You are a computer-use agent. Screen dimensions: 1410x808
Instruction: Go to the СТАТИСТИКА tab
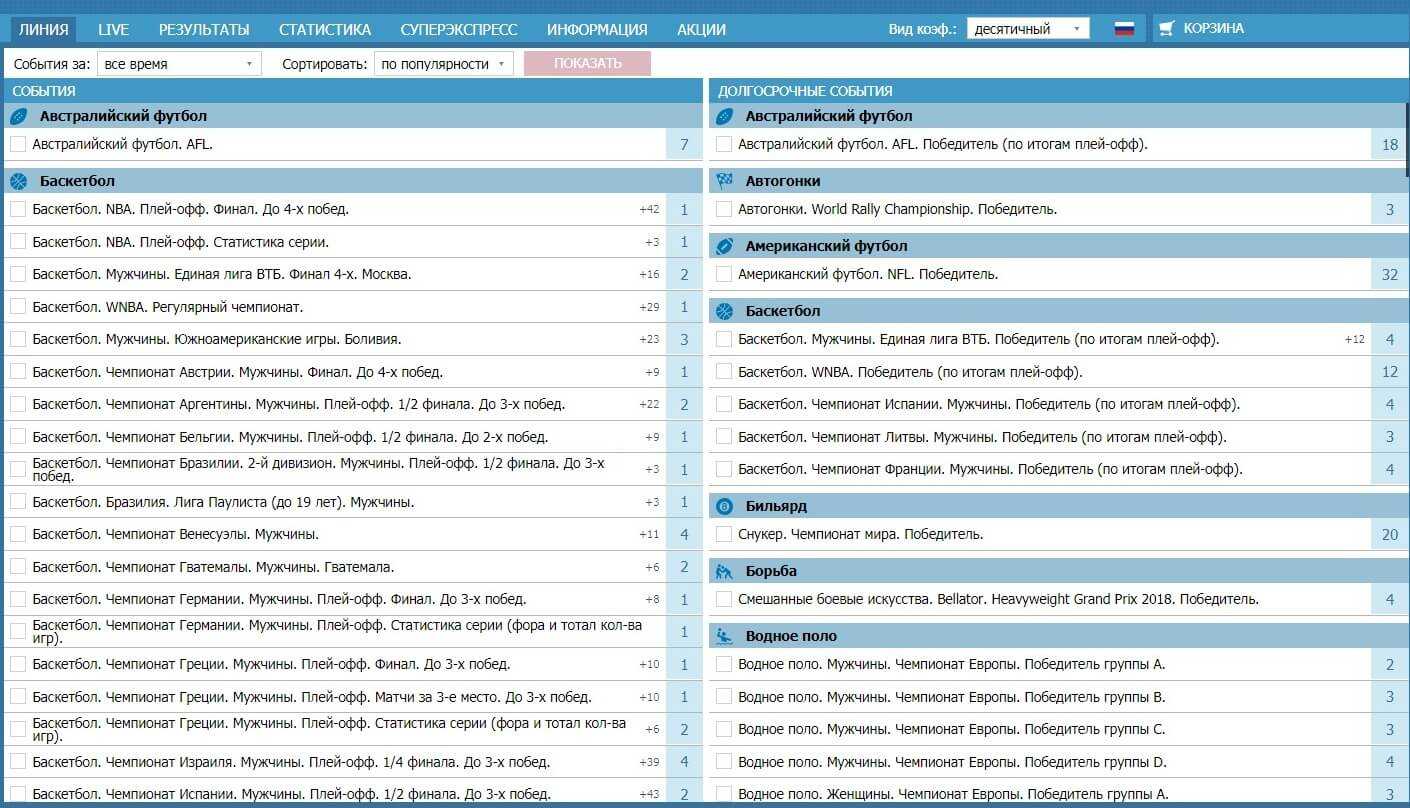point(325,29)
